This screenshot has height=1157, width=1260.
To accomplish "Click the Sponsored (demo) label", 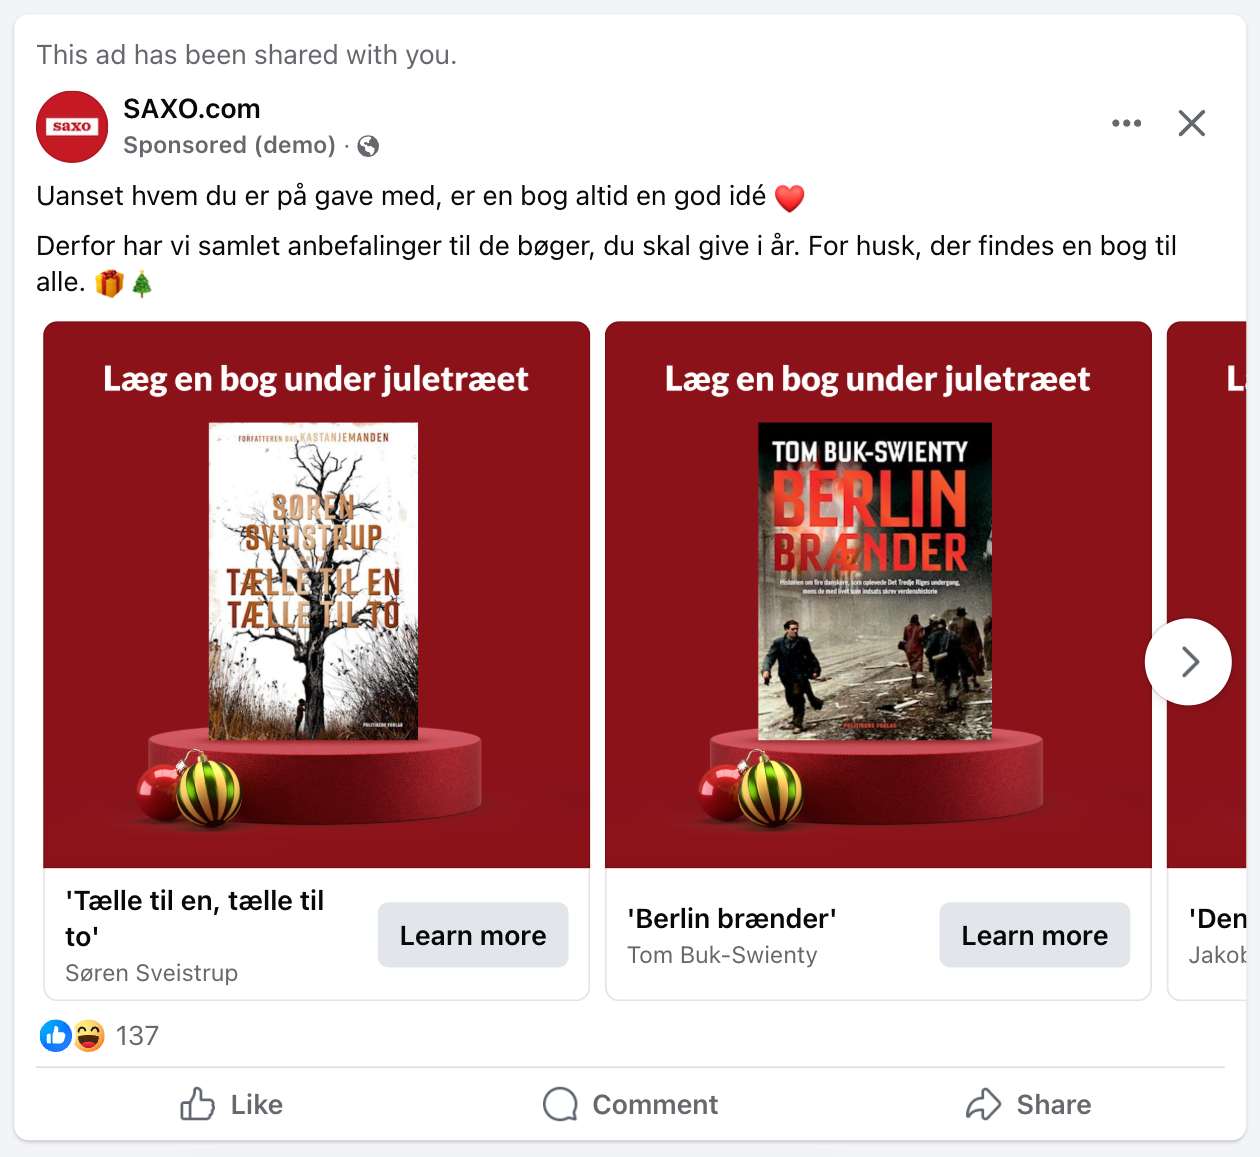I will 229,145.
